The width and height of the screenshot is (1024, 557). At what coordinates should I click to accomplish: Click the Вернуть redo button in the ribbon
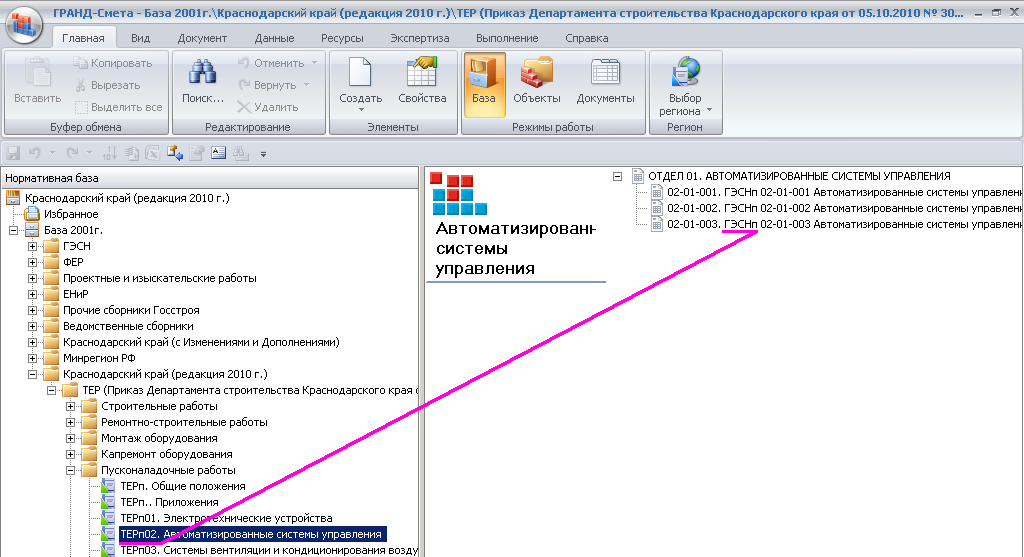click(x=267, y=85)
